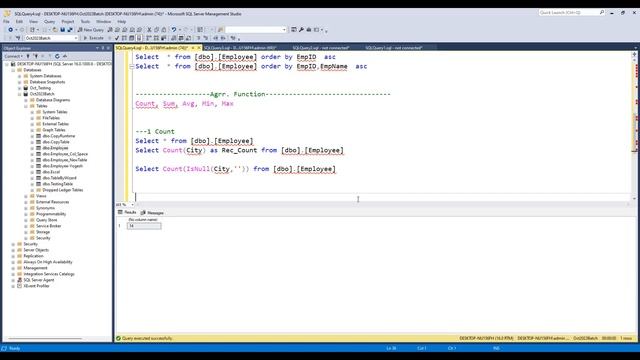Open the Toolbox icon in the toolbar
640x360 pixels.
pos(309,30)
